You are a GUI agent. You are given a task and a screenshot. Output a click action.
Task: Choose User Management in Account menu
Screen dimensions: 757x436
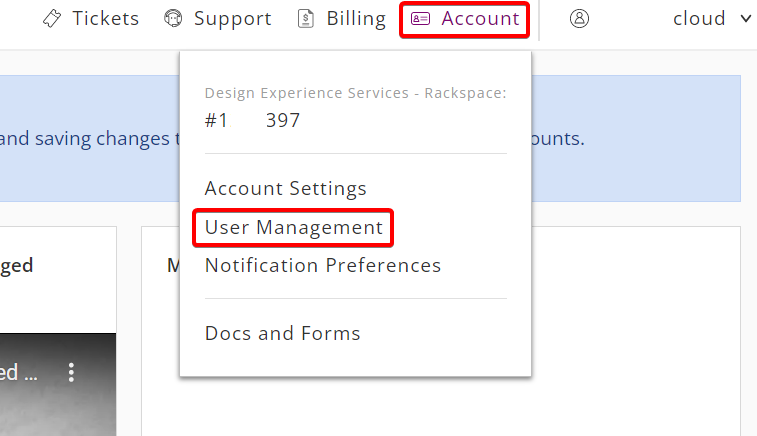click(x=294, y=227)
